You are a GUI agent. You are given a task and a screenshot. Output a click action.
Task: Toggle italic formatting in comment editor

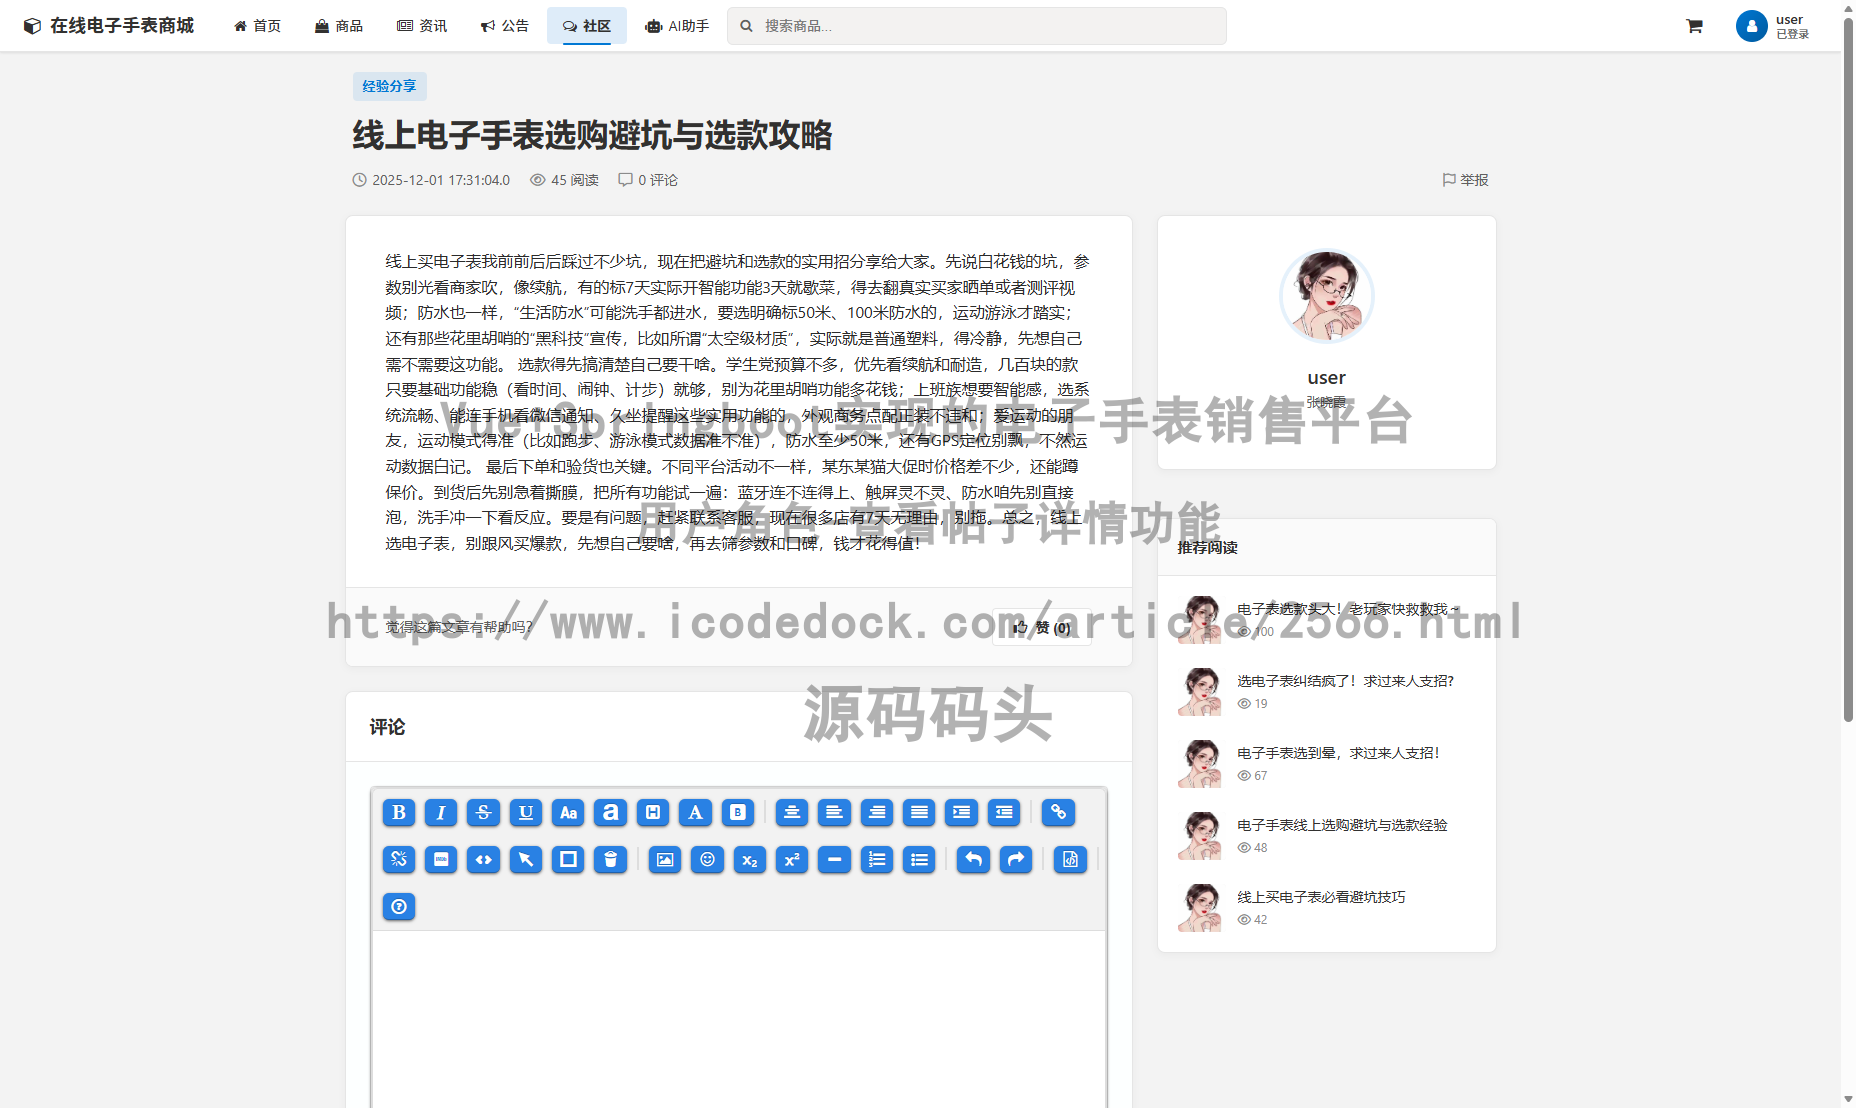click(x=441, y=812)
